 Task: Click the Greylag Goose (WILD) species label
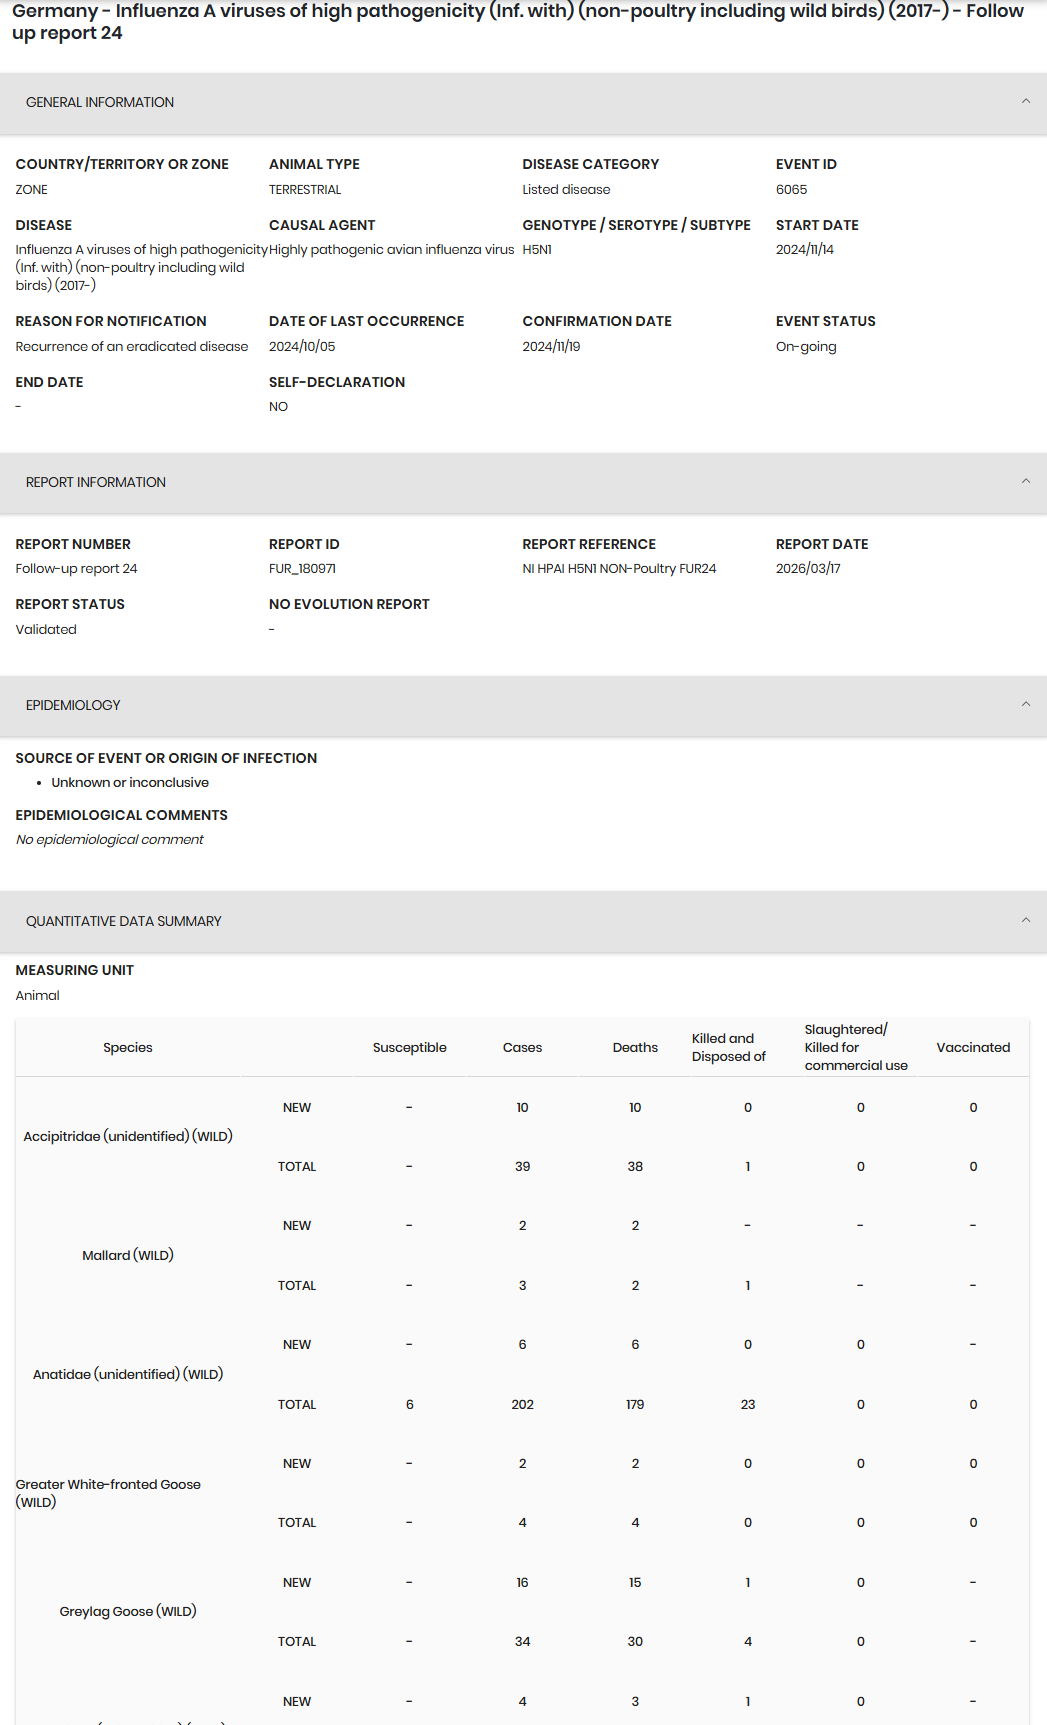(128, 1611)
